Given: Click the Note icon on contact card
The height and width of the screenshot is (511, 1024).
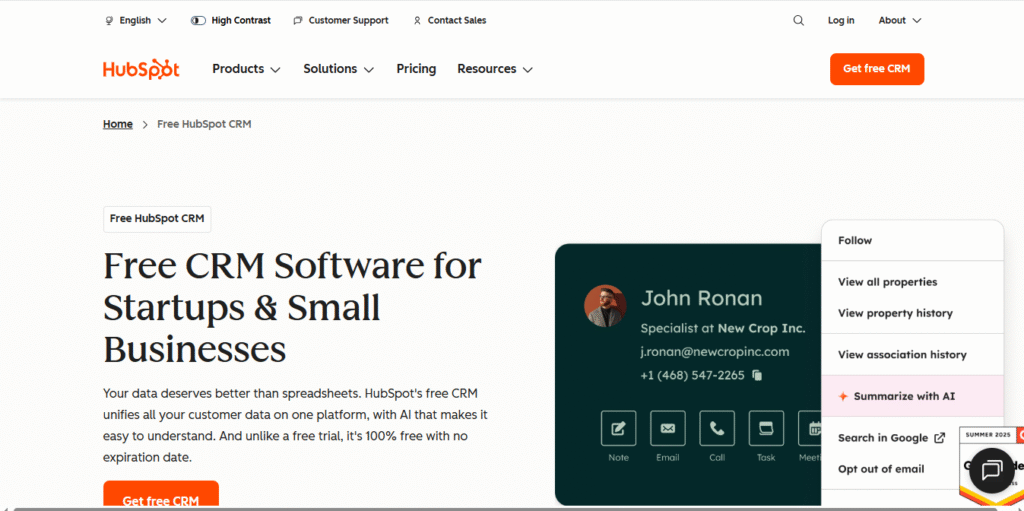Looking at the screenshot, I should click(618, 428).
